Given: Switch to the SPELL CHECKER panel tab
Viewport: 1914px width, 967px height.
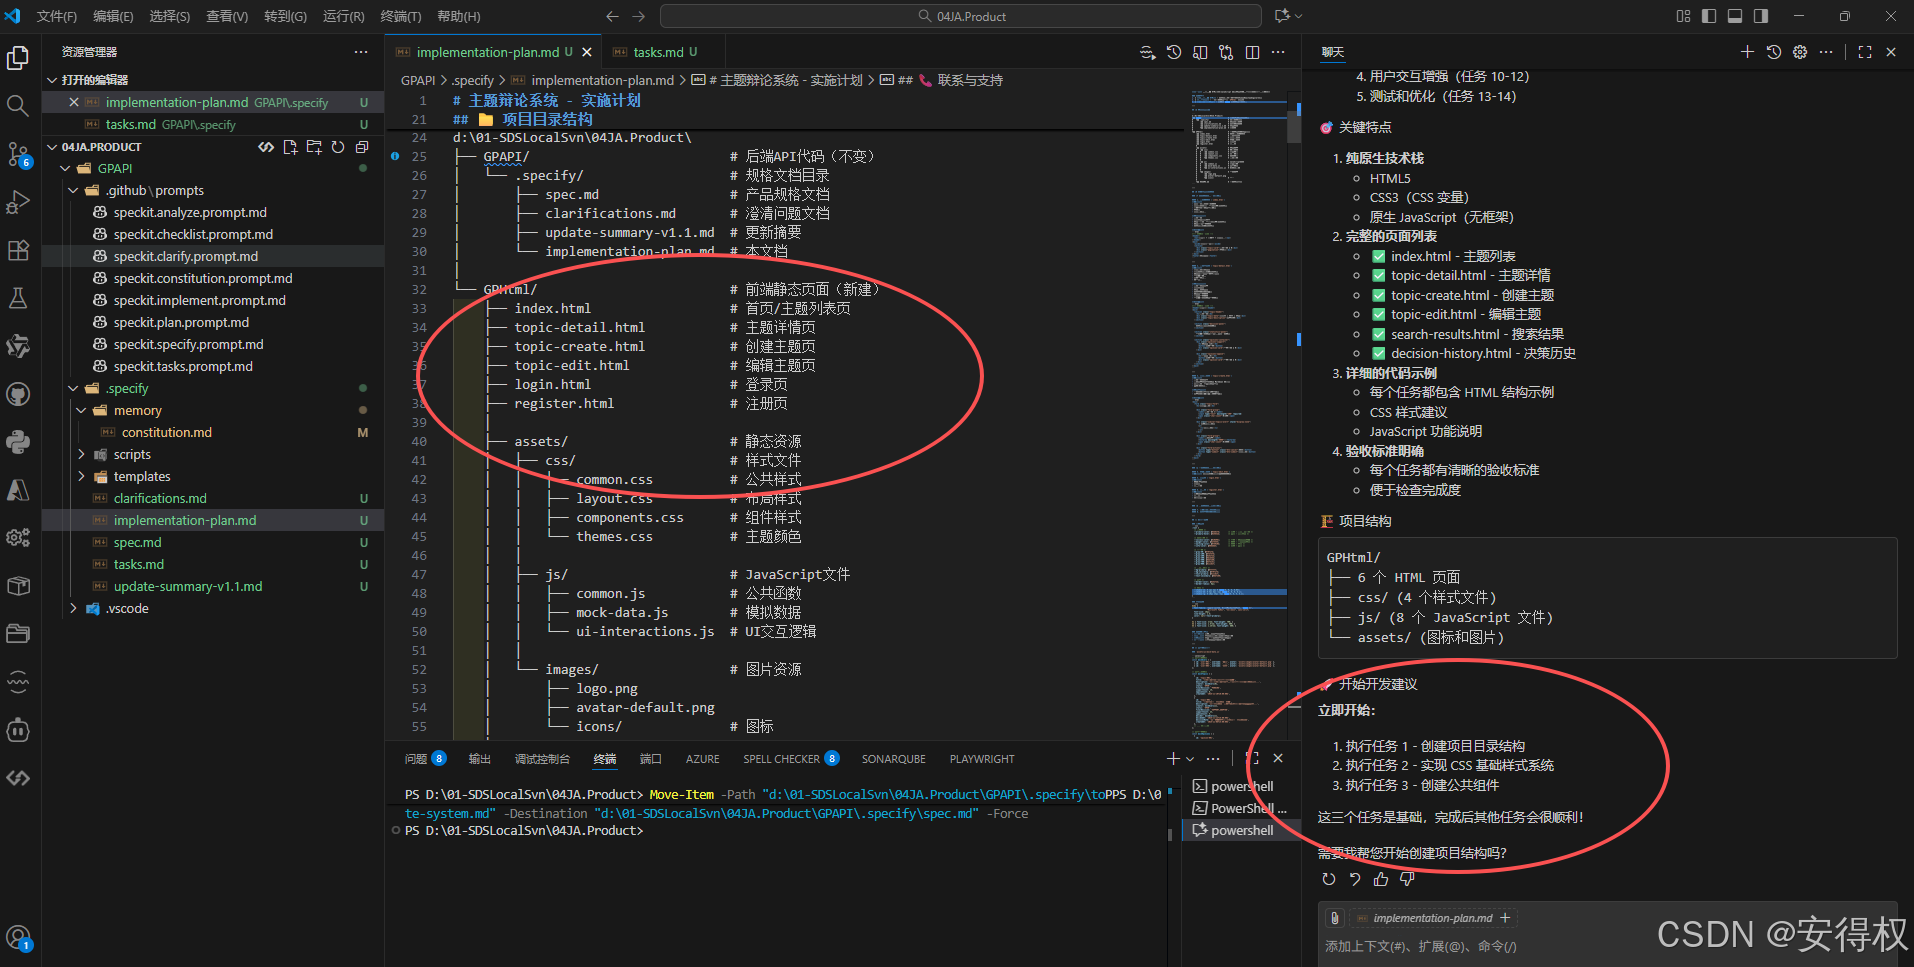Looking at the screenshot, I should tap(791, 759).
